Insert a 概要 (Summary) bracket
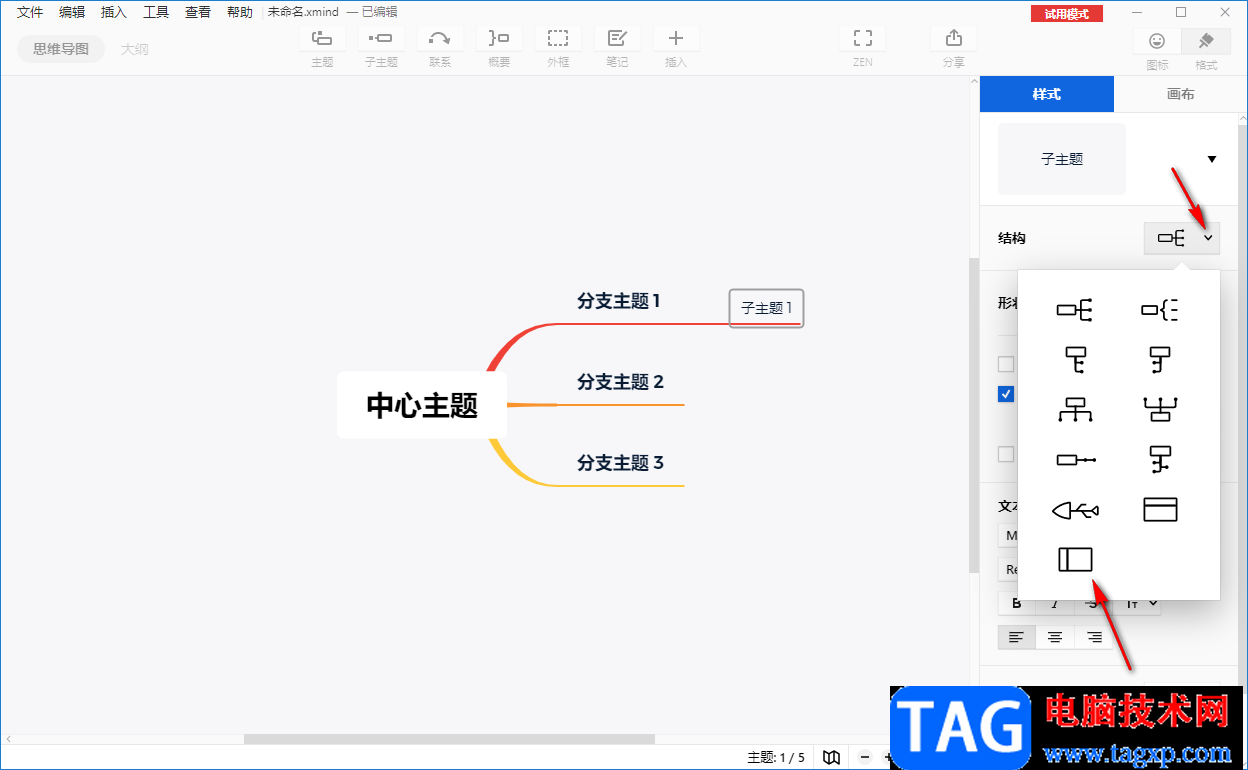Screen dimensions: 1248x770 click(499, 39)
